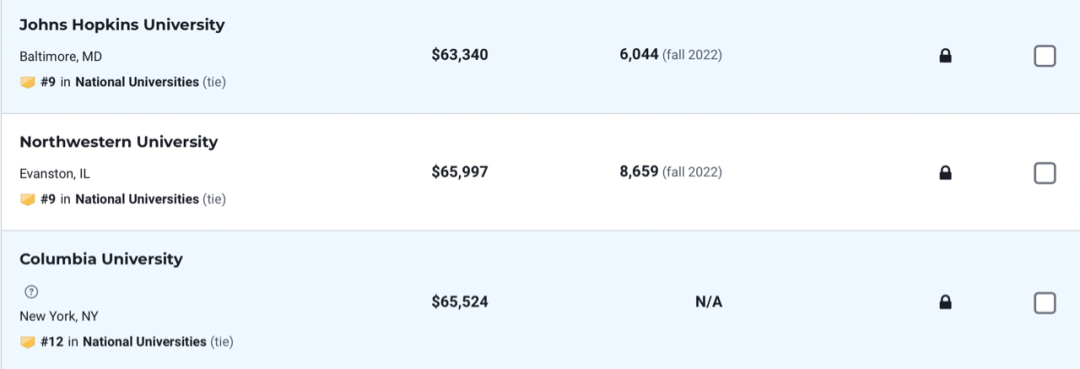The width and height of the screenshot is (1080, 369).
Task: Check the compare box for Northwestern University
Action: coord(1045,173)
